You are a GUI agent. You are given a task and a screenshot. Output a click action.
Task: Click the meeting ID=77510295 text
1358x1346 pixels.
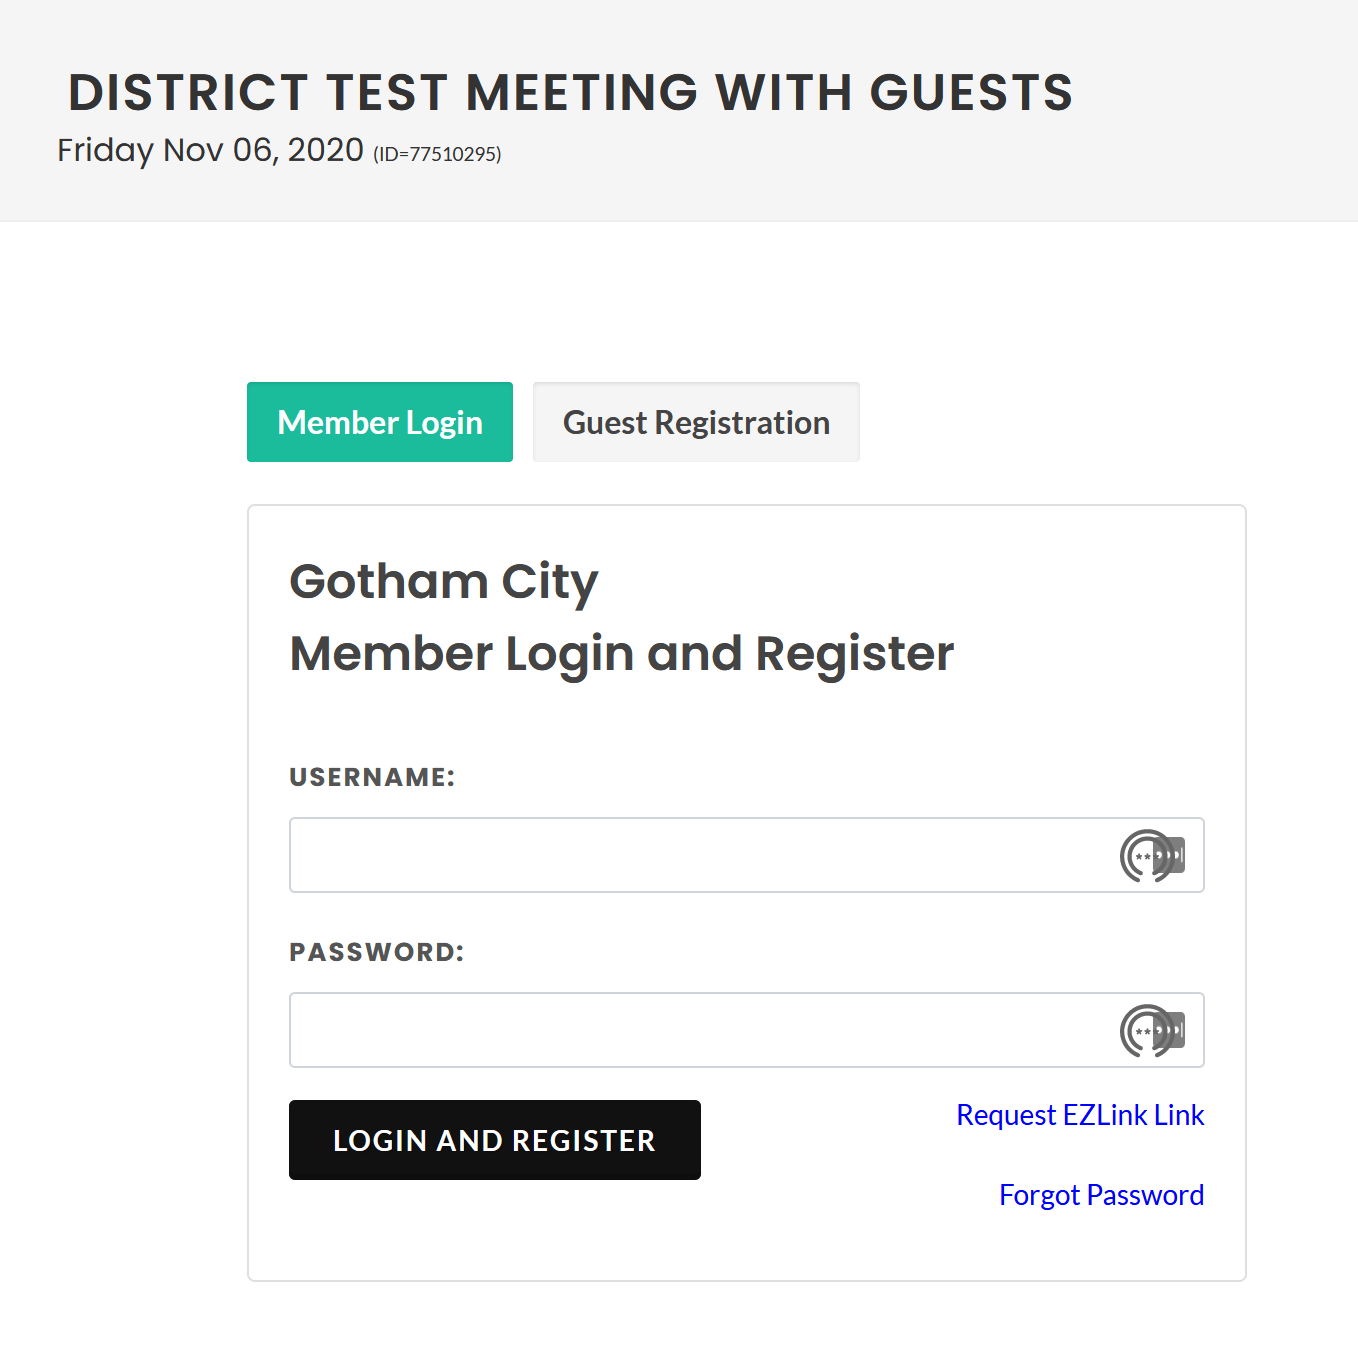437,154
